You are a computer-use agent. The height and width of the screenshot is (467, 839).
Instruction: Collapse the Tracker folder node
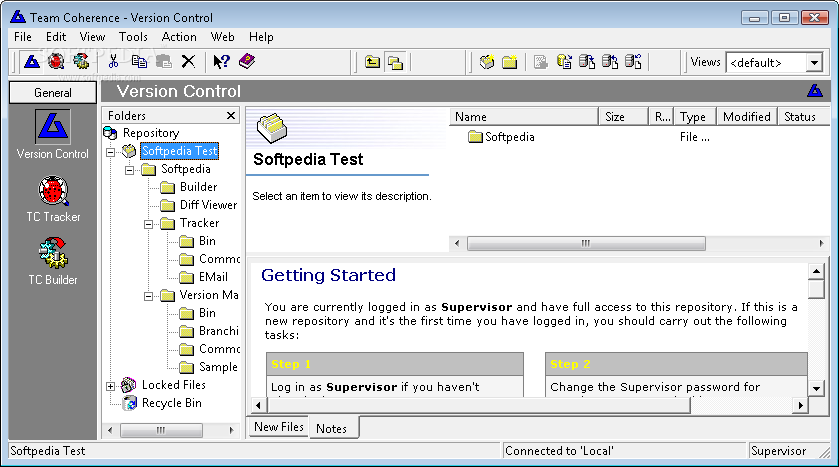(x=148, y=225)
